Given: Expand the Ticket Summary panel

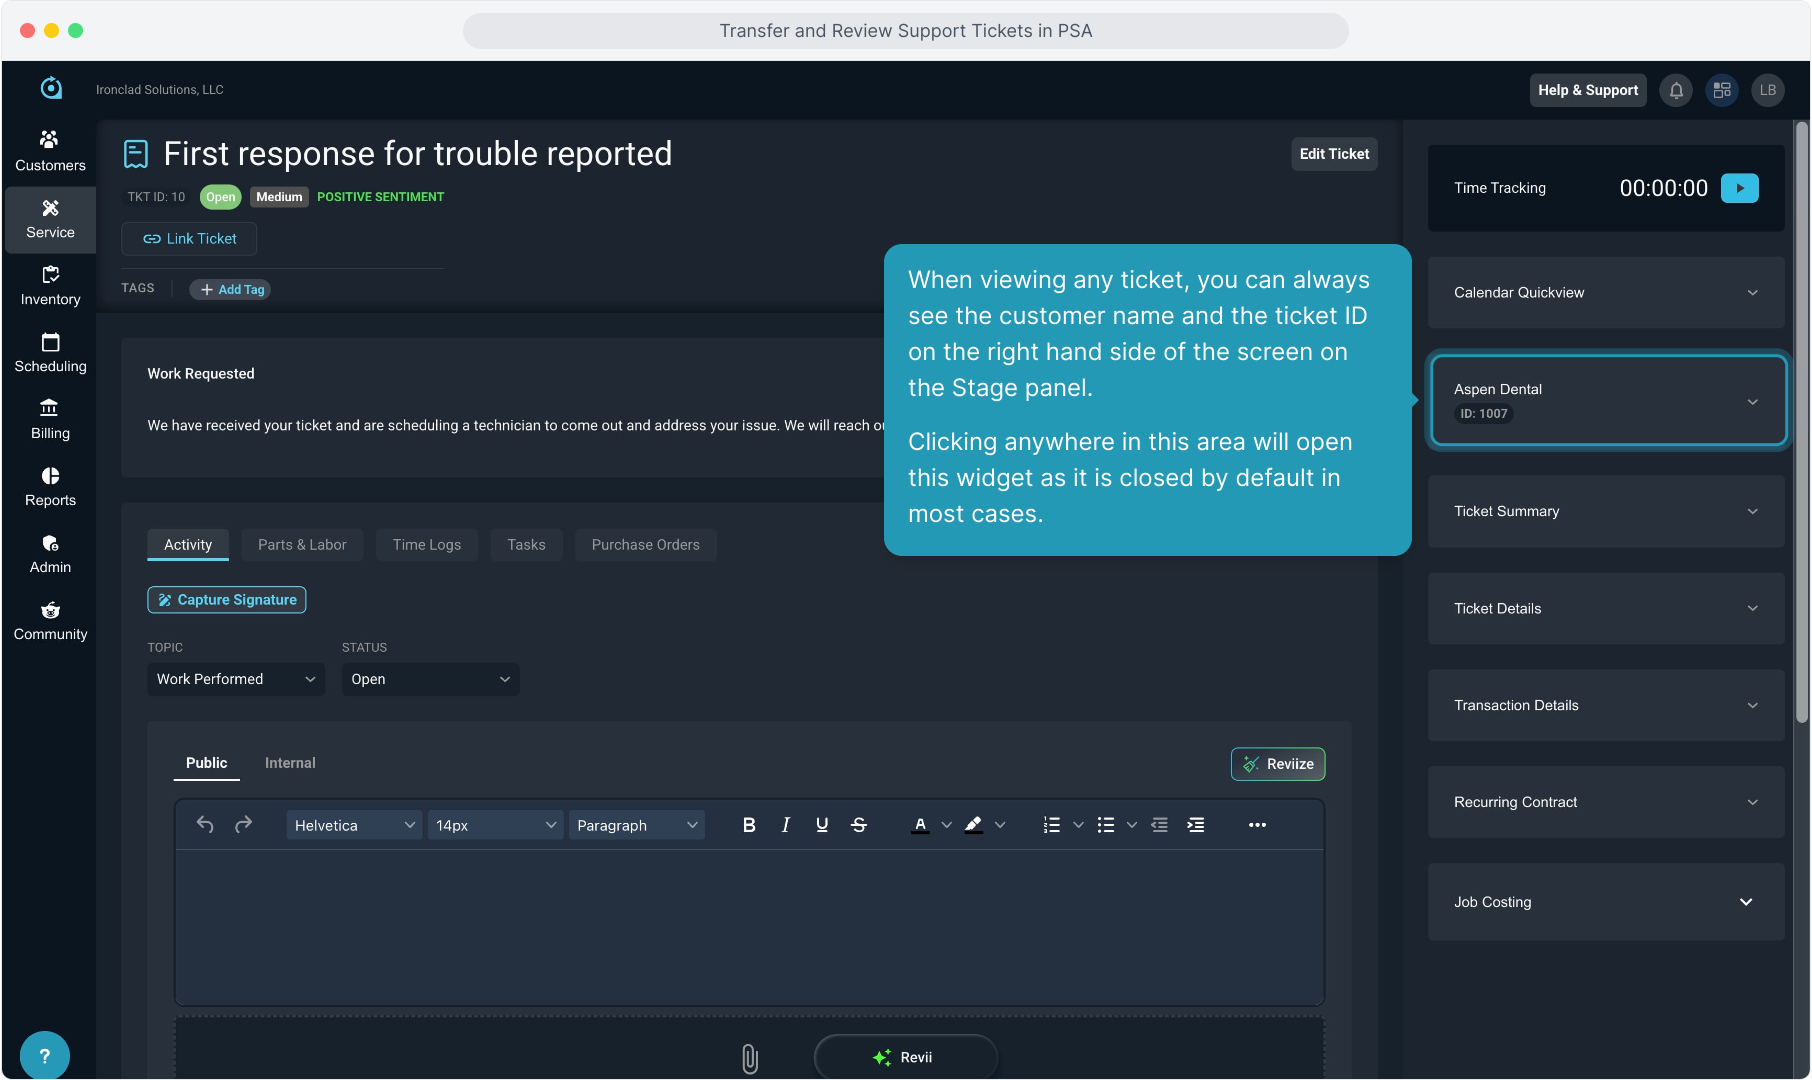Looking at the screenshot, I should [1606, 511].
